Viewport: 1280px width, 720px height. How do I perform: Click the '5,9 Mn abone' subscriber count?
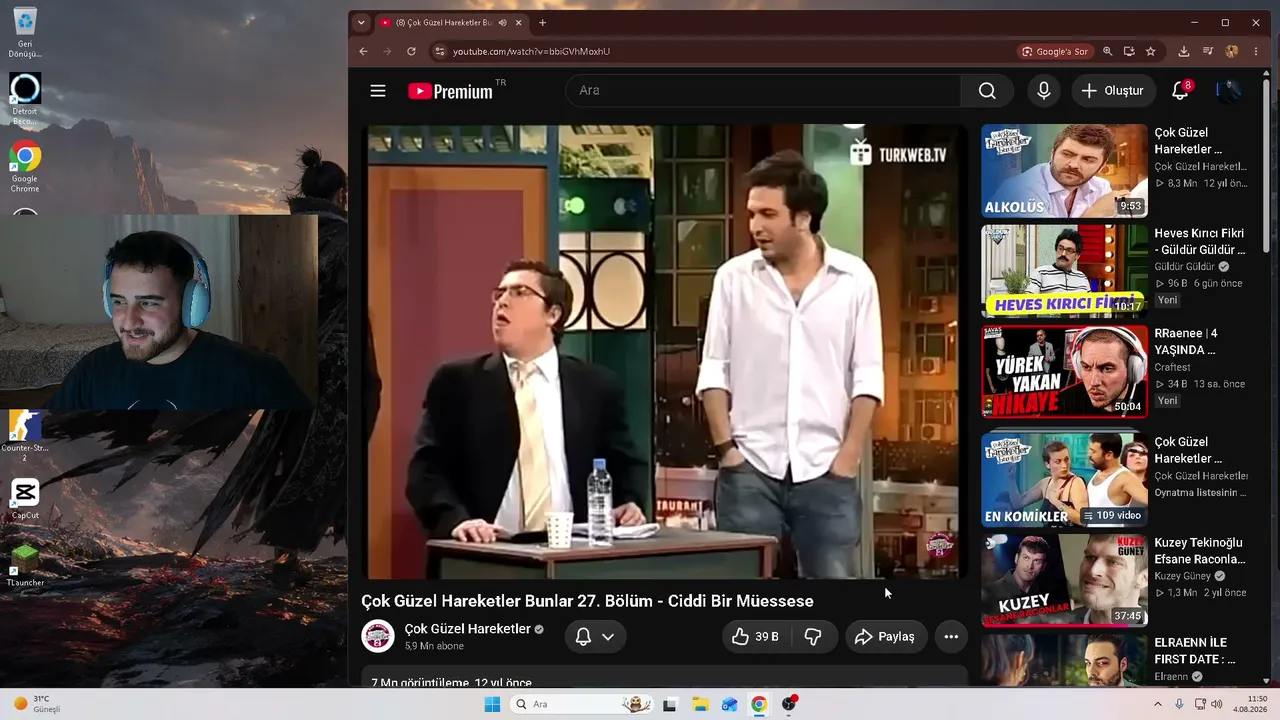pyautogui.click(x=434, y=647)
